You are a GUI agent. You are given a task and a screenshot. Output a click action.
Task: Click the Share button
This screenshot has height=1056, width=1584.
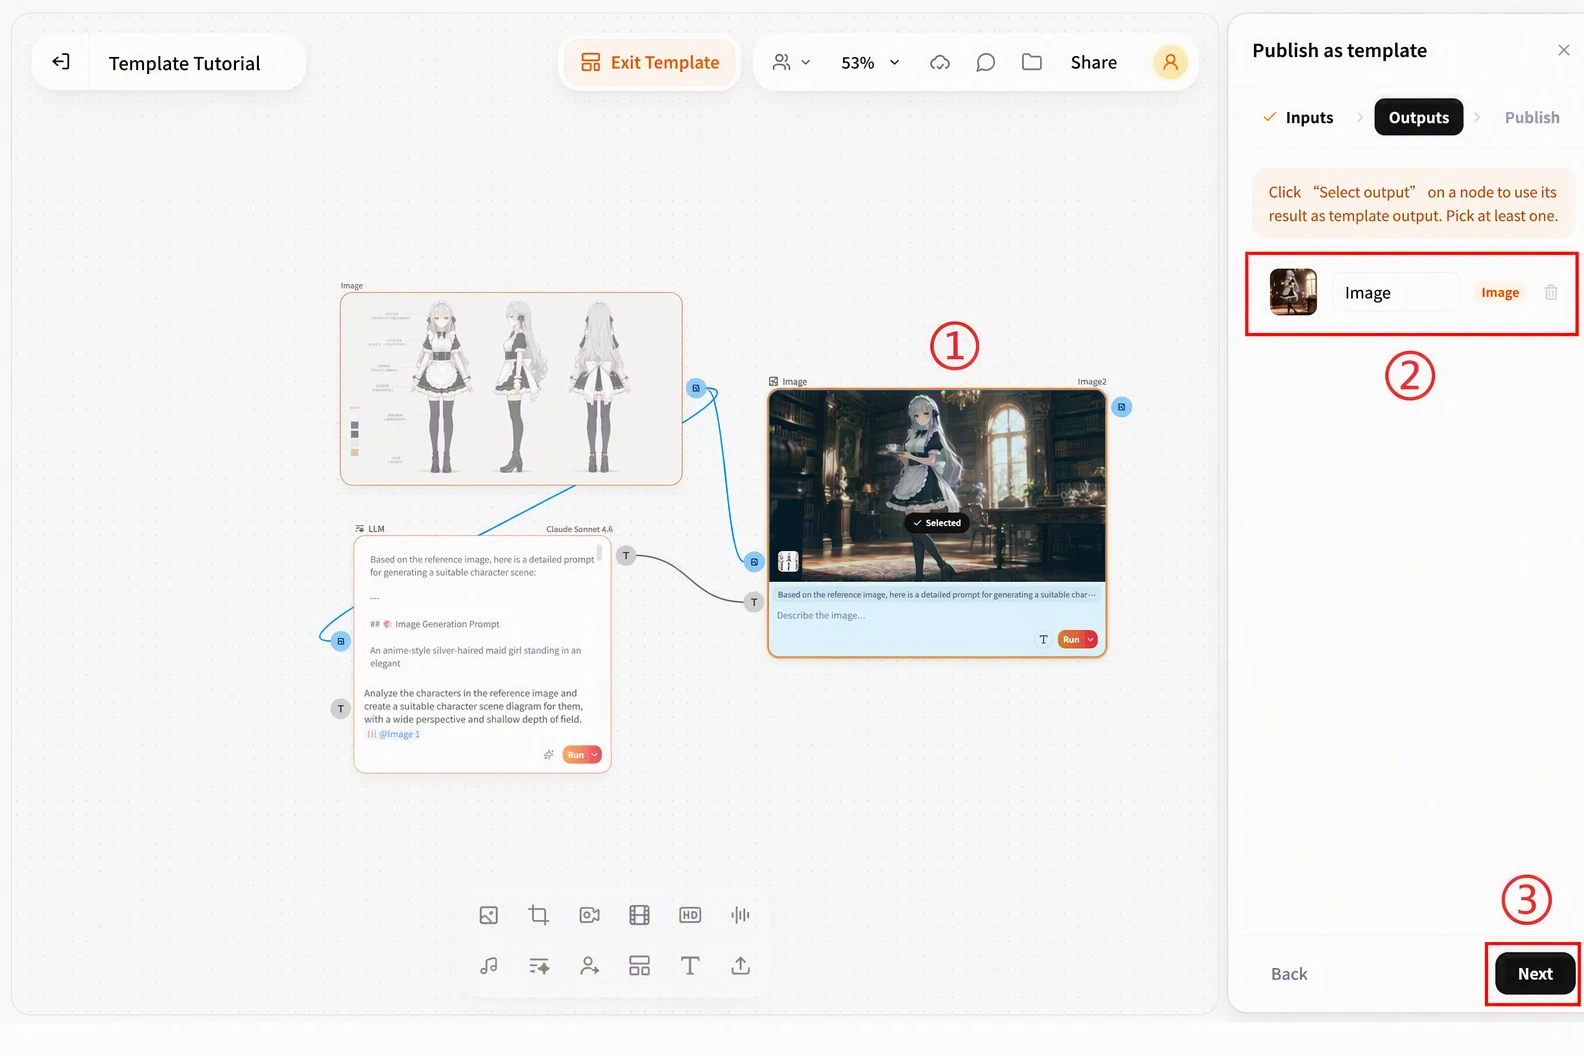[1093, 62]
